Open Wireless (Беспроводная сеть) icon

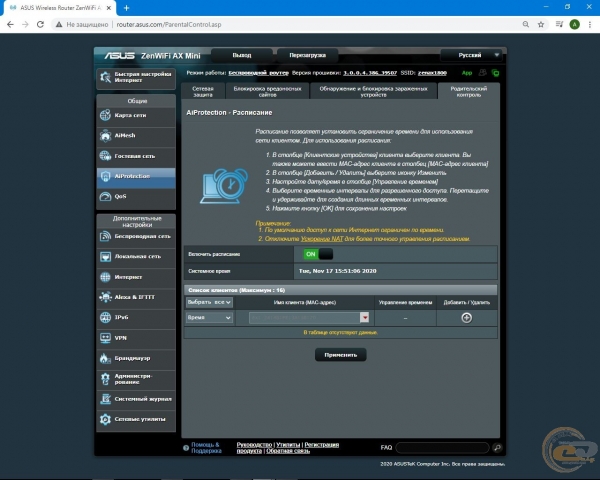coord(105,236)
